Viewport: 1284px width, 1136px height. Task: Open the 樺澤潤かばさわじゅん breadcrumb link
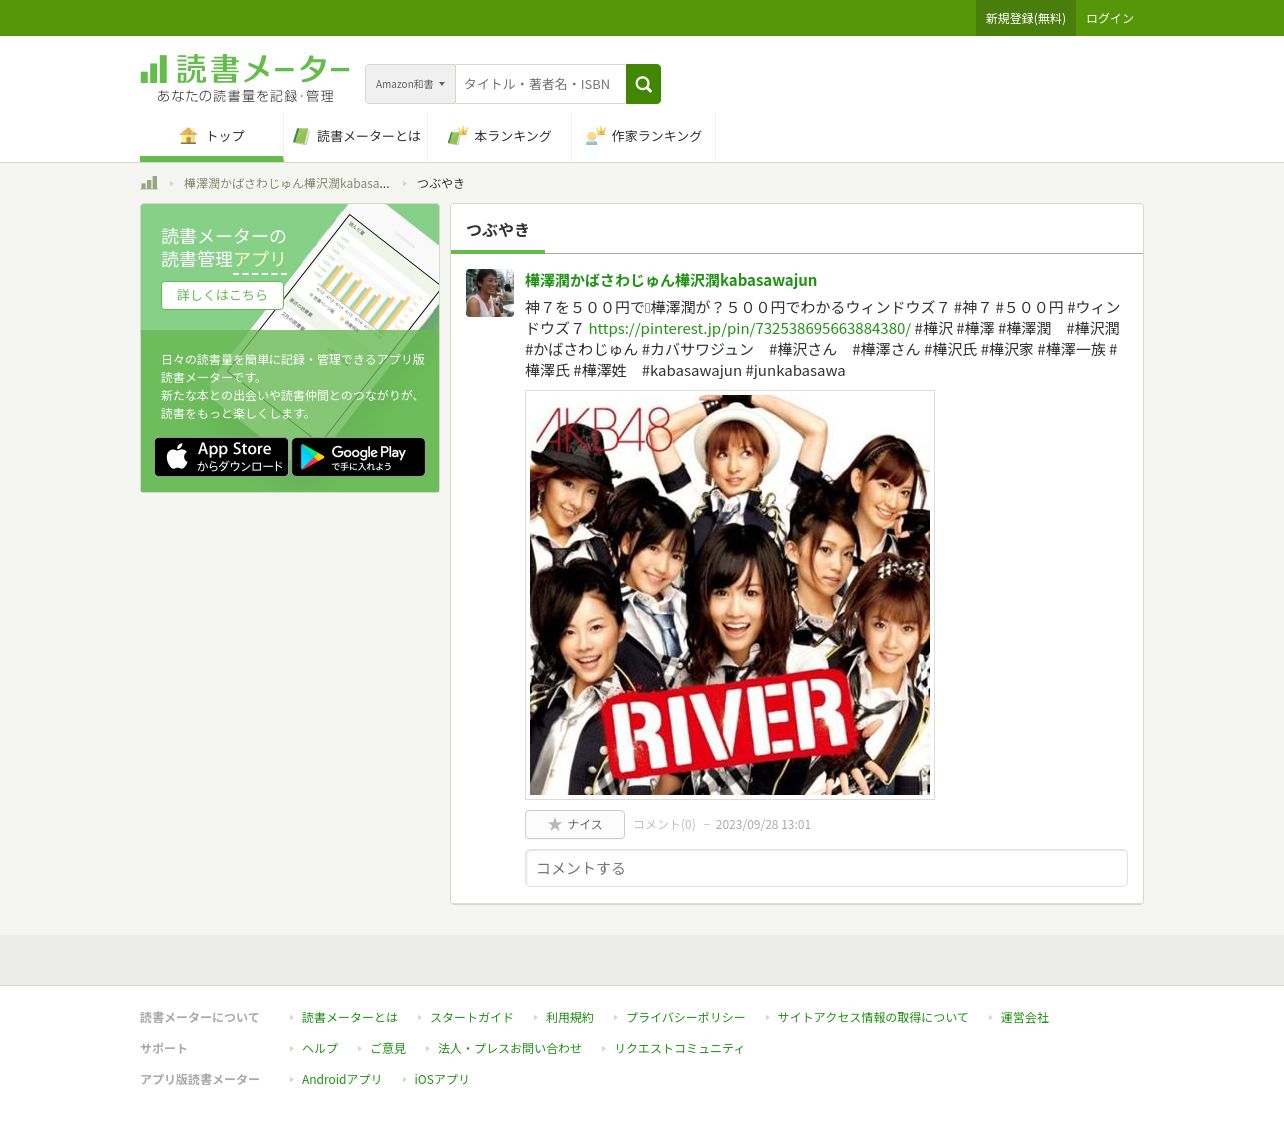point(287,183)
